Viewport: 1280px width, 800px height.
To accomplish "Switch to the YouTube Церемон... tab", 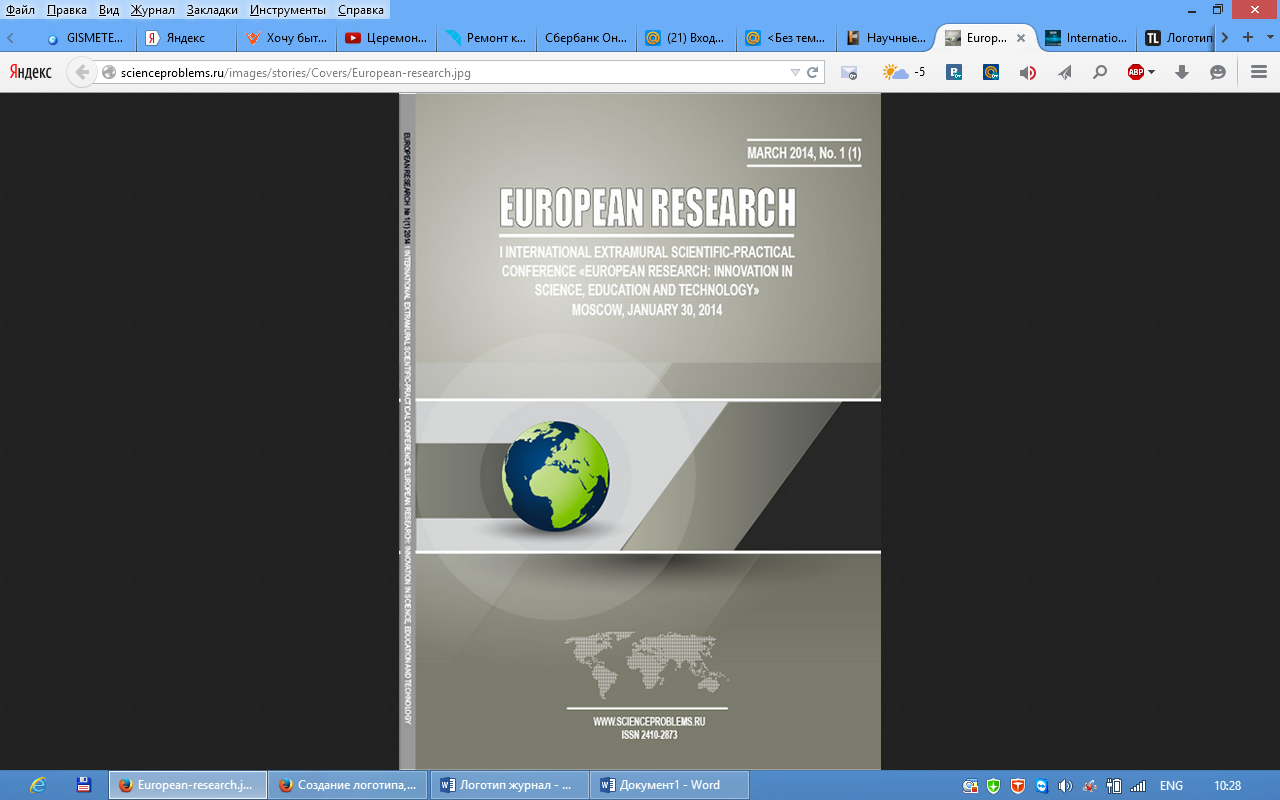I will coord(385,38).
